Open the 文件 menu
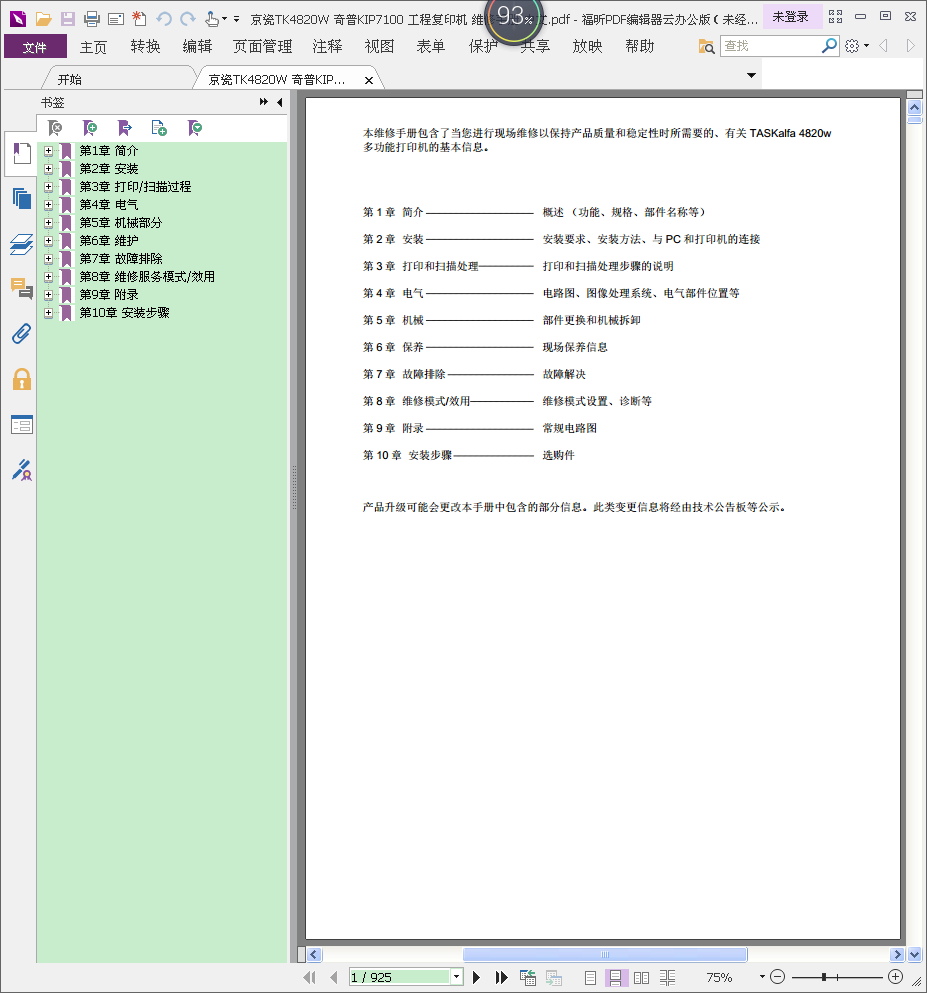This screenshot has height=993, width=927. click(x=35, y=46)
